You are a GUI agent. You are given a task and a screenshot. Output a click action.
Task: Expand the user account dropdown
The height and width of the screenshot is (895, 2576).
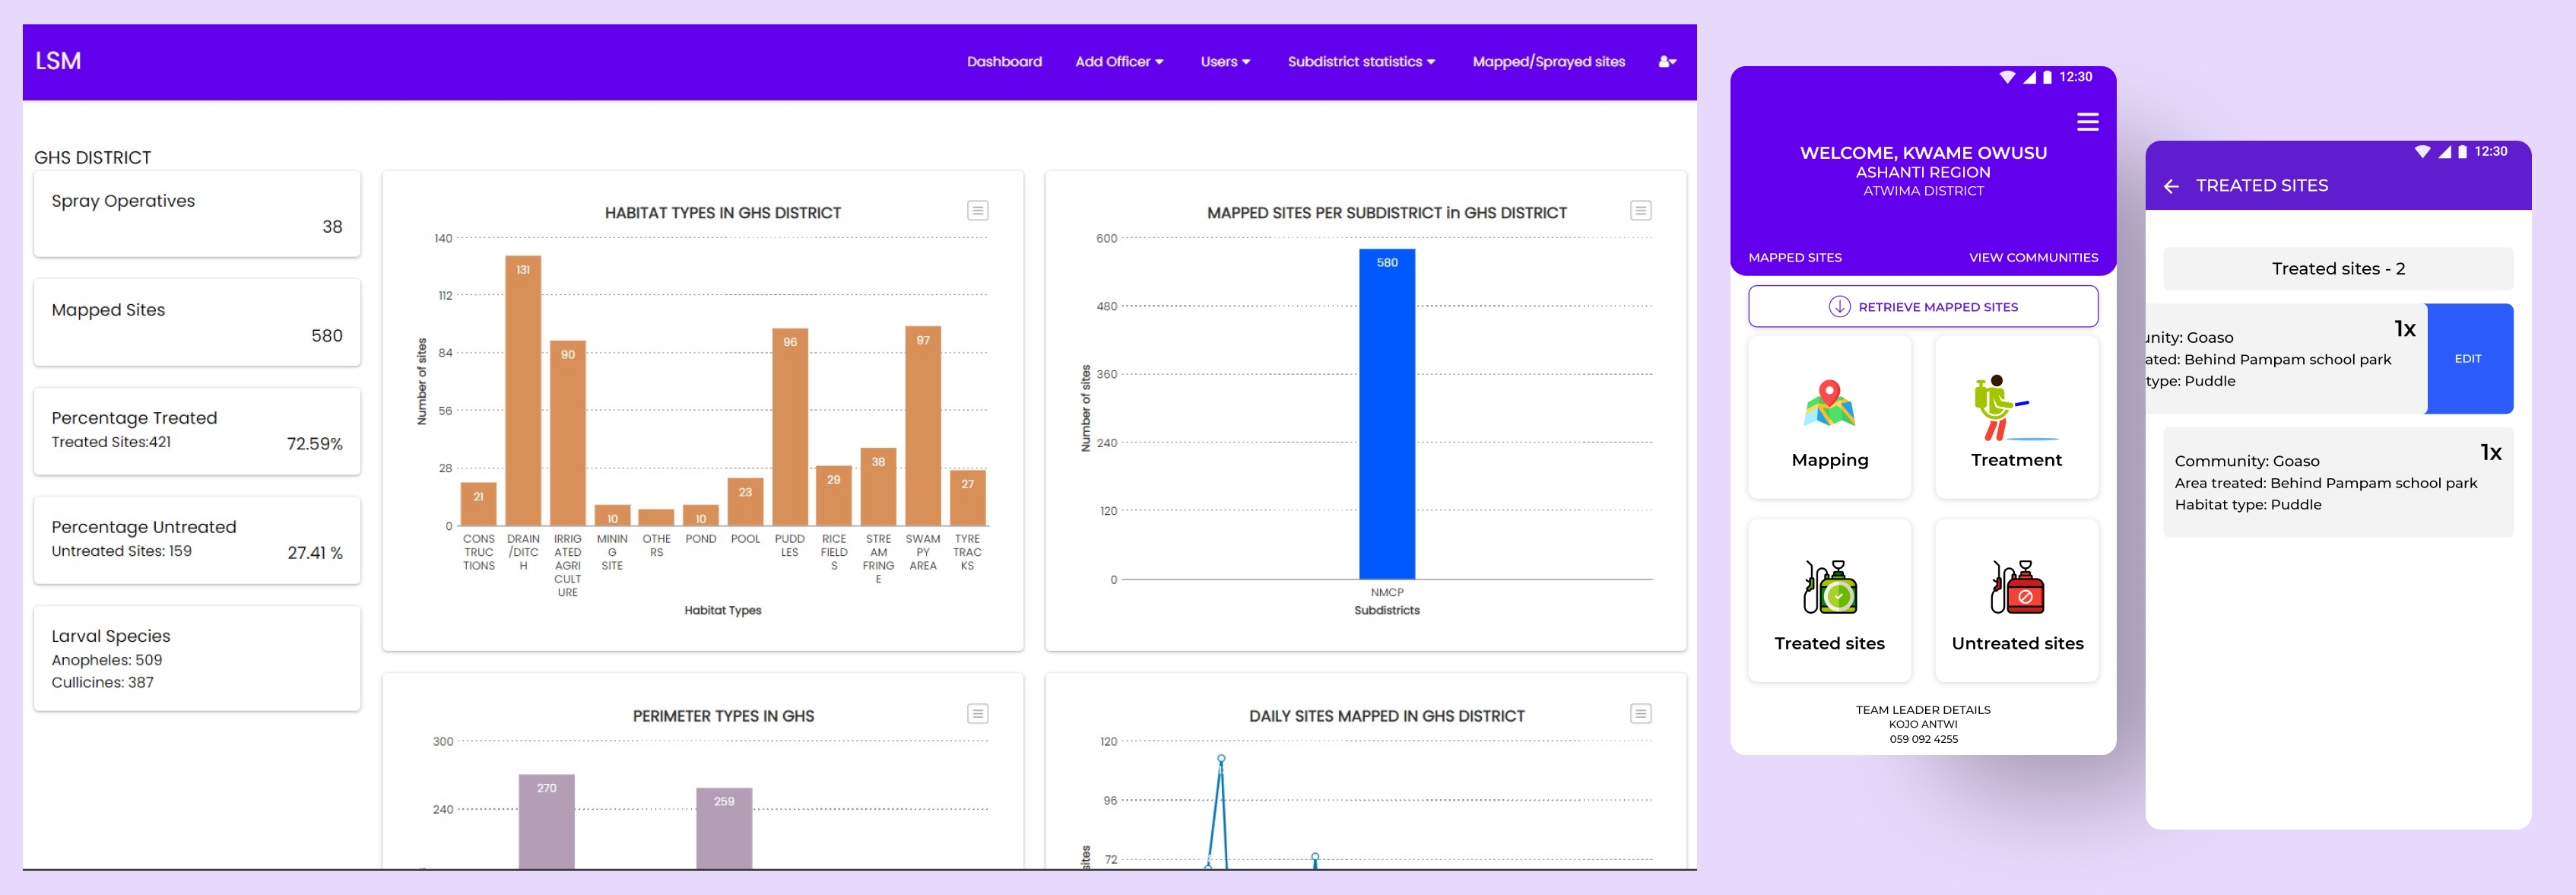1667,62
